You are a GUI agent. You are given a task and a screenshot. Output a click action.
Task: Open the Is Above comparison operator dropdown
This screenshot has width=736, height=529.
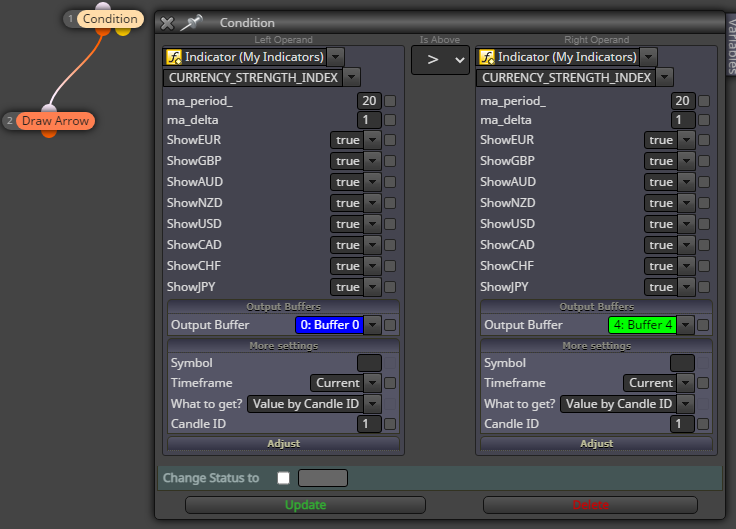click(440, 60)
